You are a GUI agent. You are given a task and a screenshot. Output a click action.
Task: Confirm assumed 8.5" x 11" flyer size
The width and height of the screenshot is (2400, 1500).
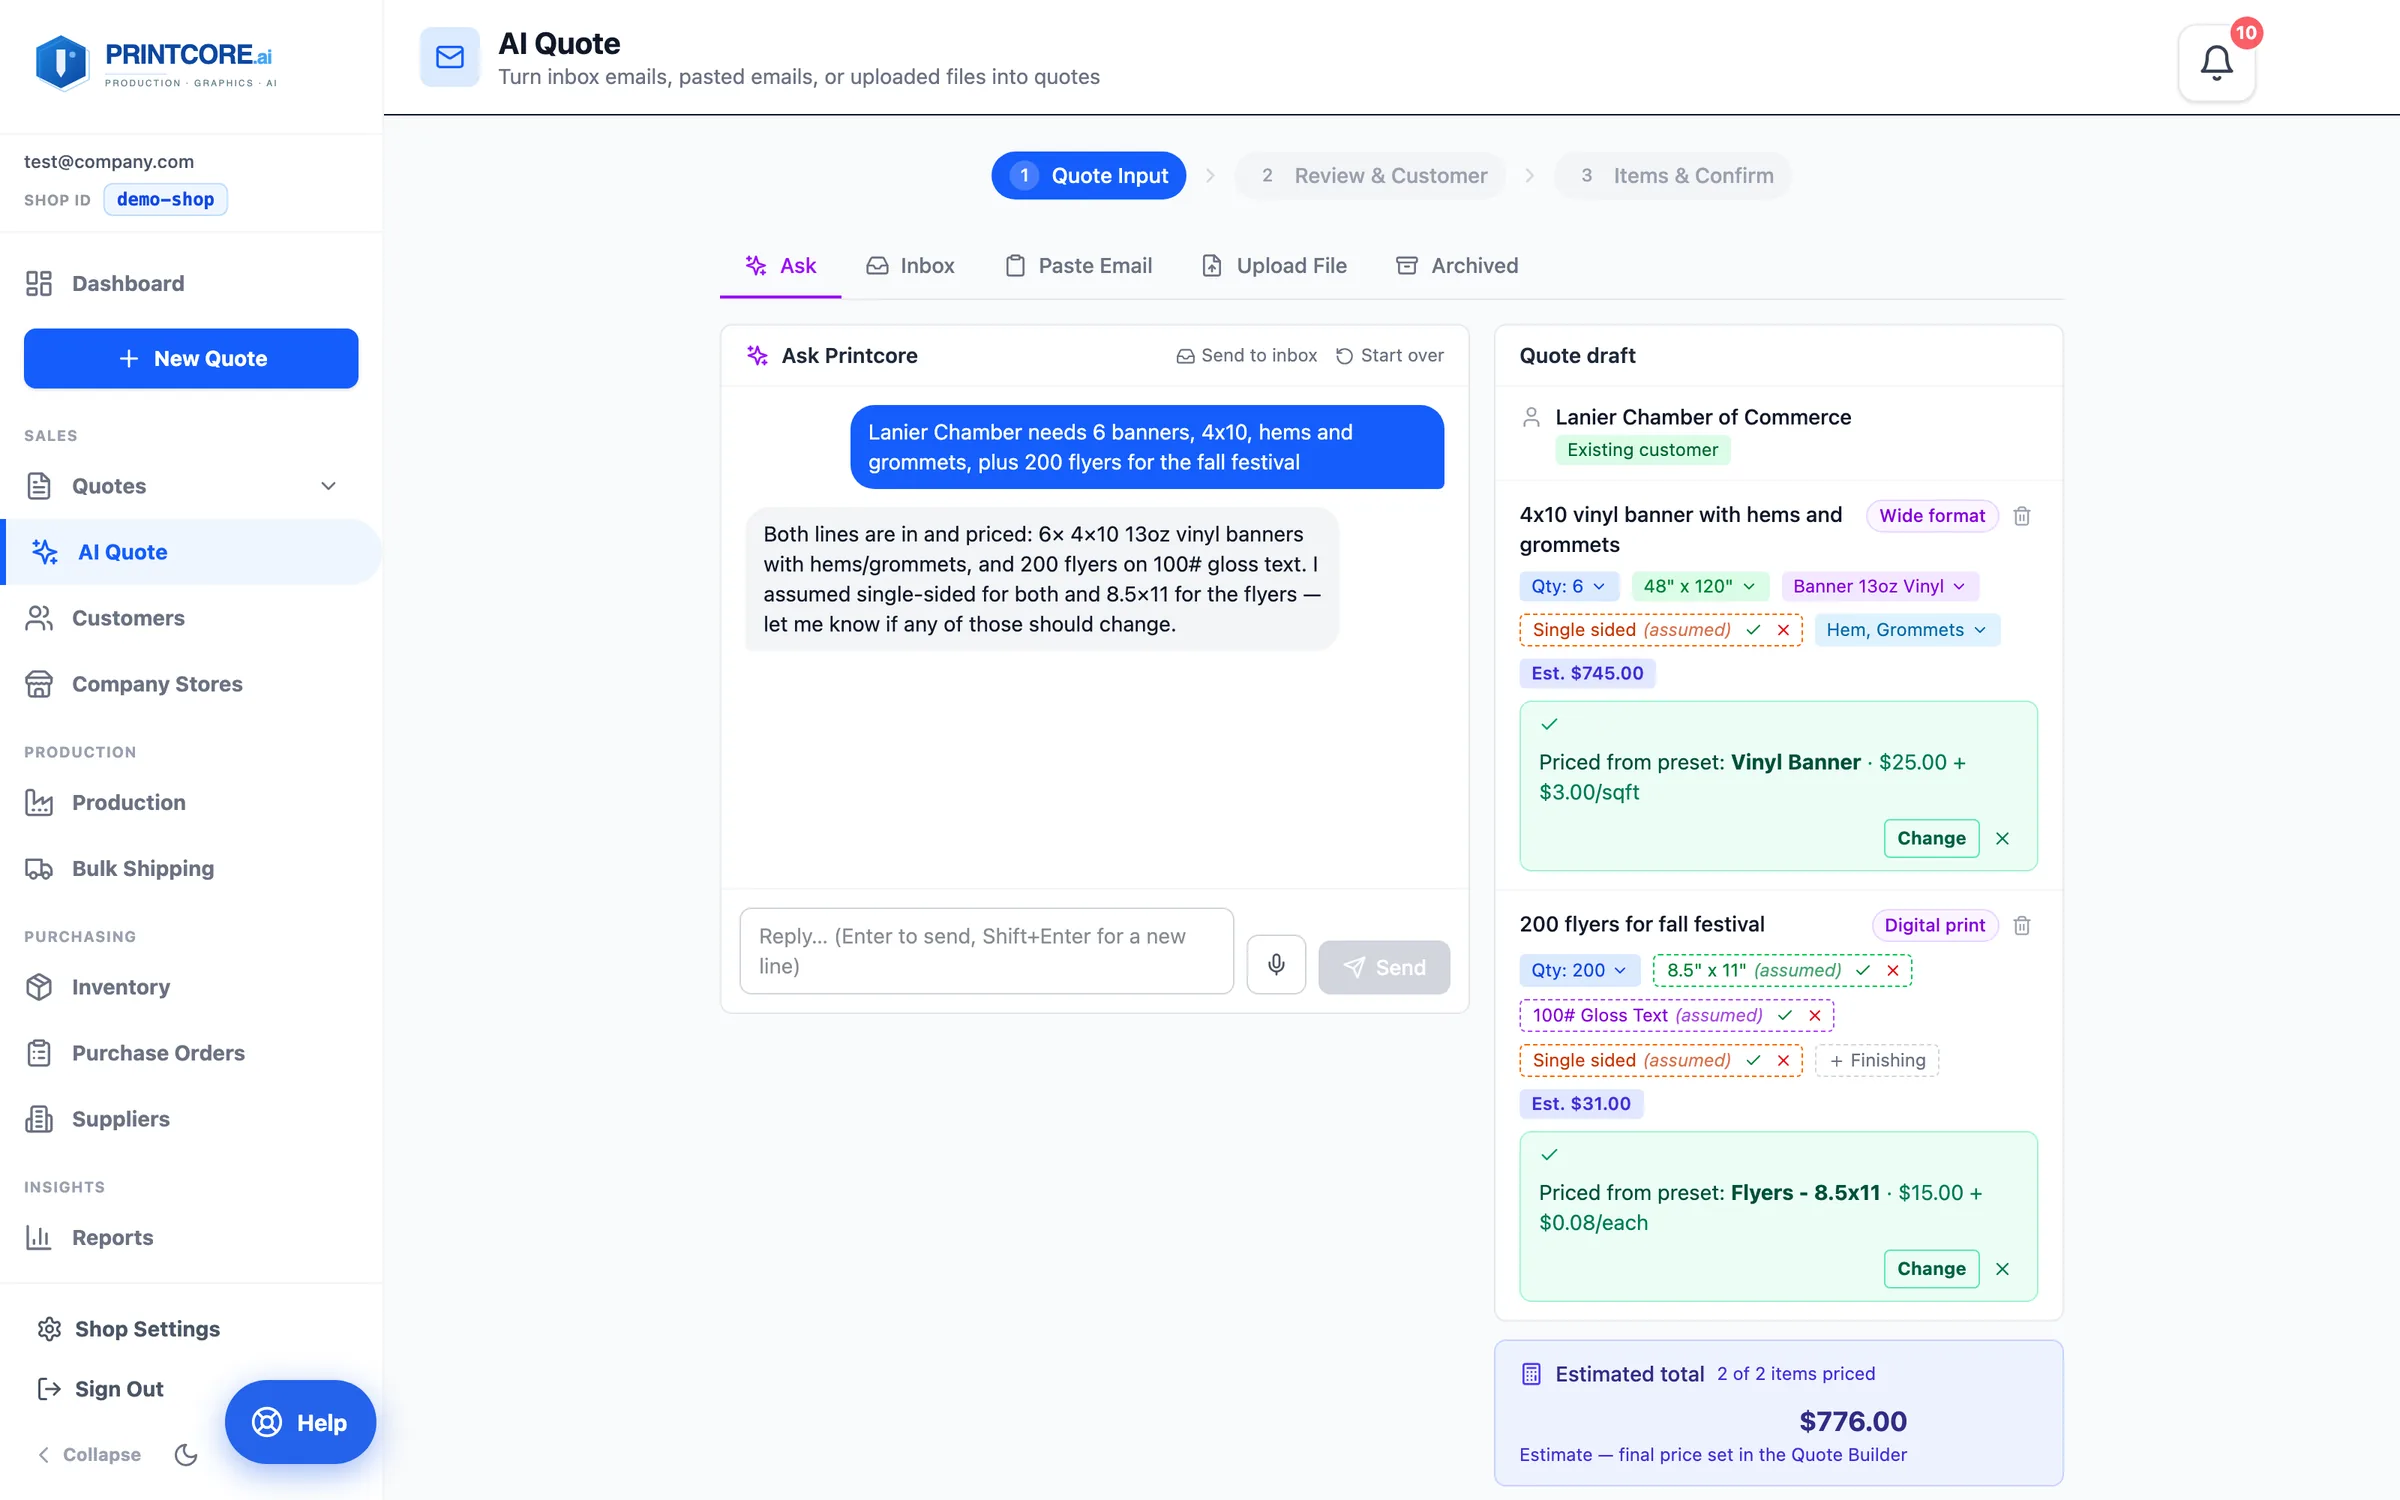tap(1863, 971)
